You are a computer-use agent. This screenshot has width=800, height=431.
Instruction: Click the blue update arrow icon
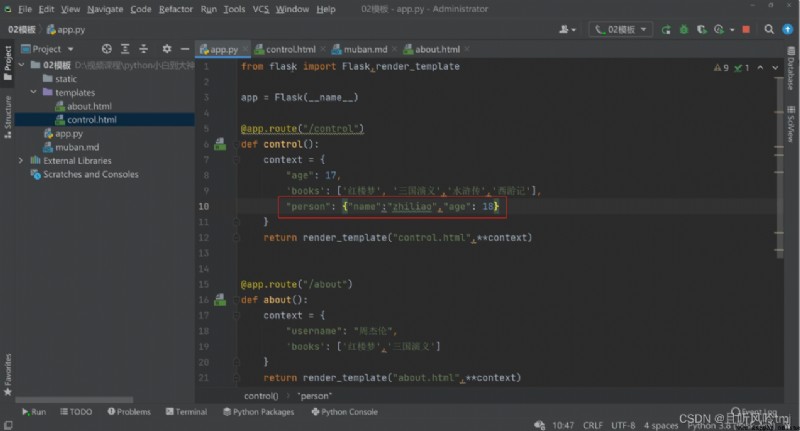(x=788, y=30)
